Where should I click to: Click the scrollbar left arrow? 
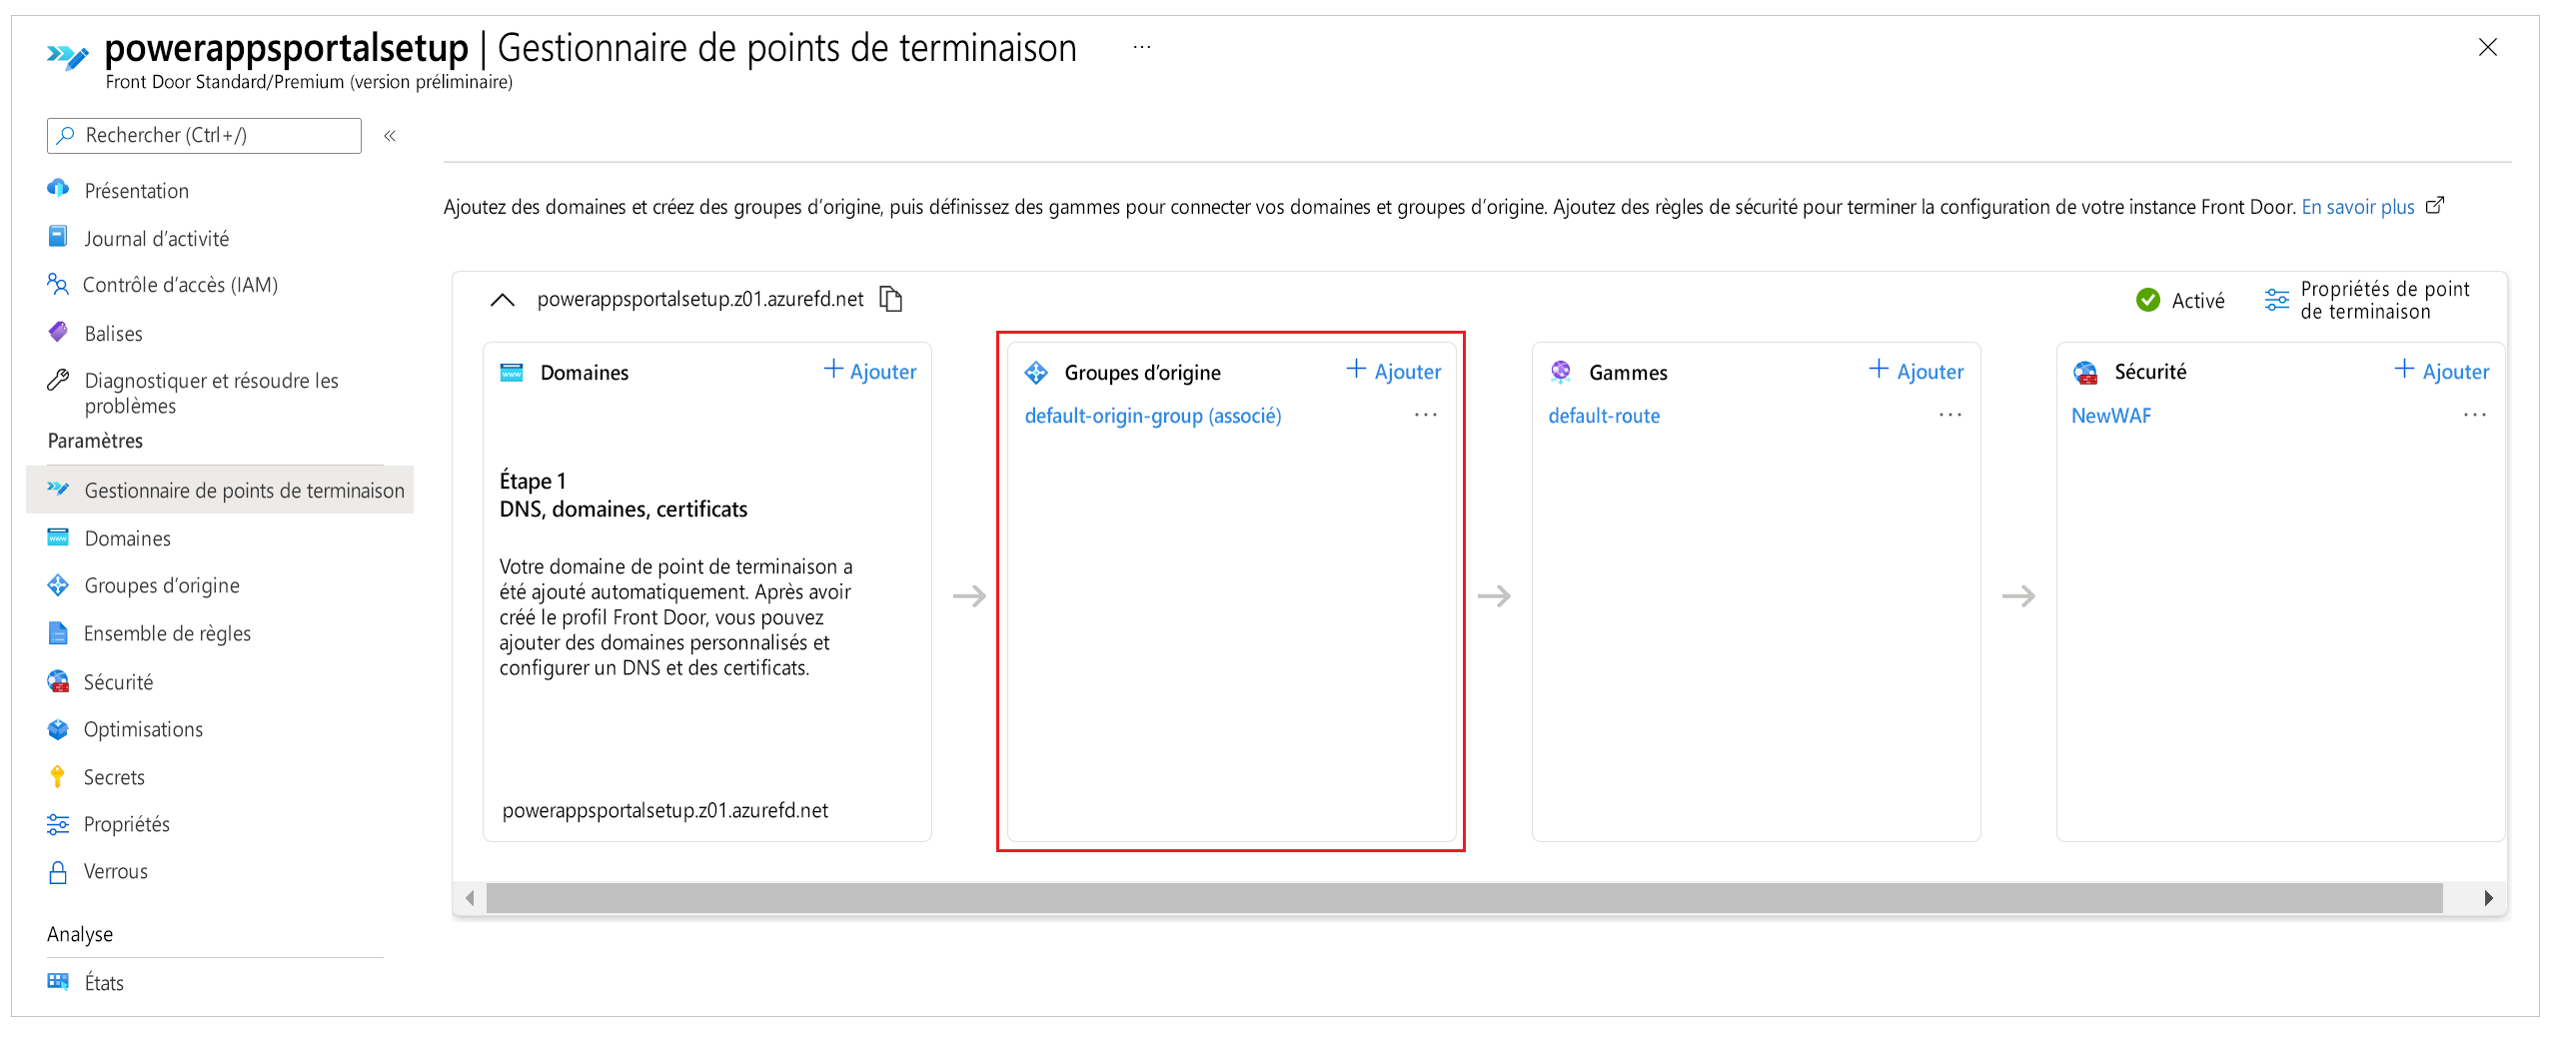click(470, 898)
